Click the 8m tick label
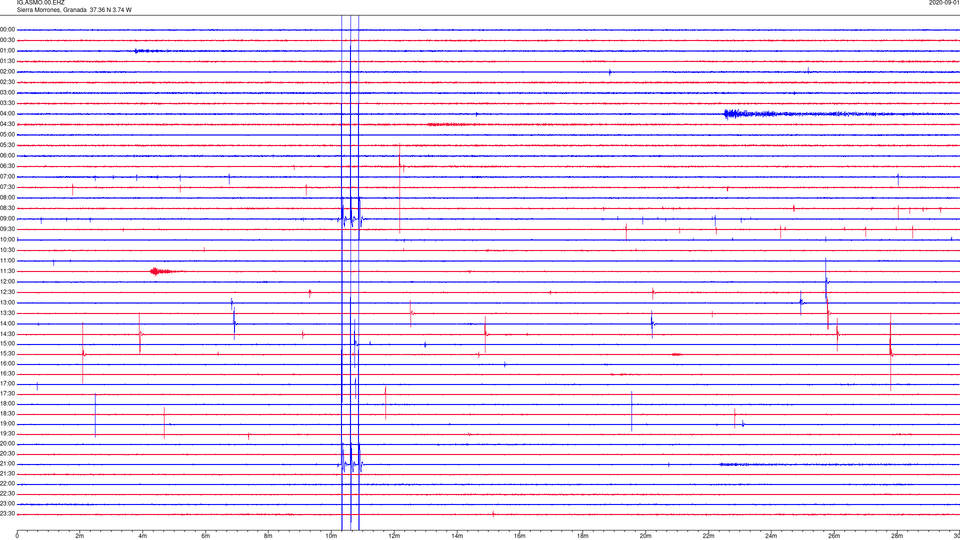The height and width of the screenshot is (540, 960). coord(268,536)
